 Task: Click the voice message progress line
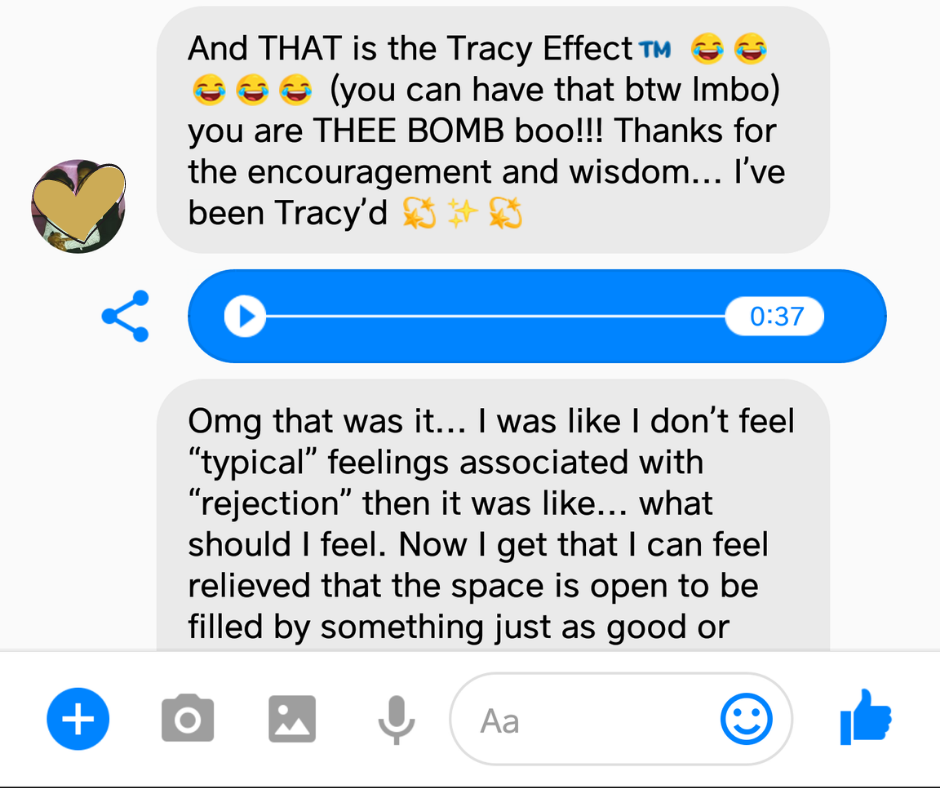pos(495,316)
